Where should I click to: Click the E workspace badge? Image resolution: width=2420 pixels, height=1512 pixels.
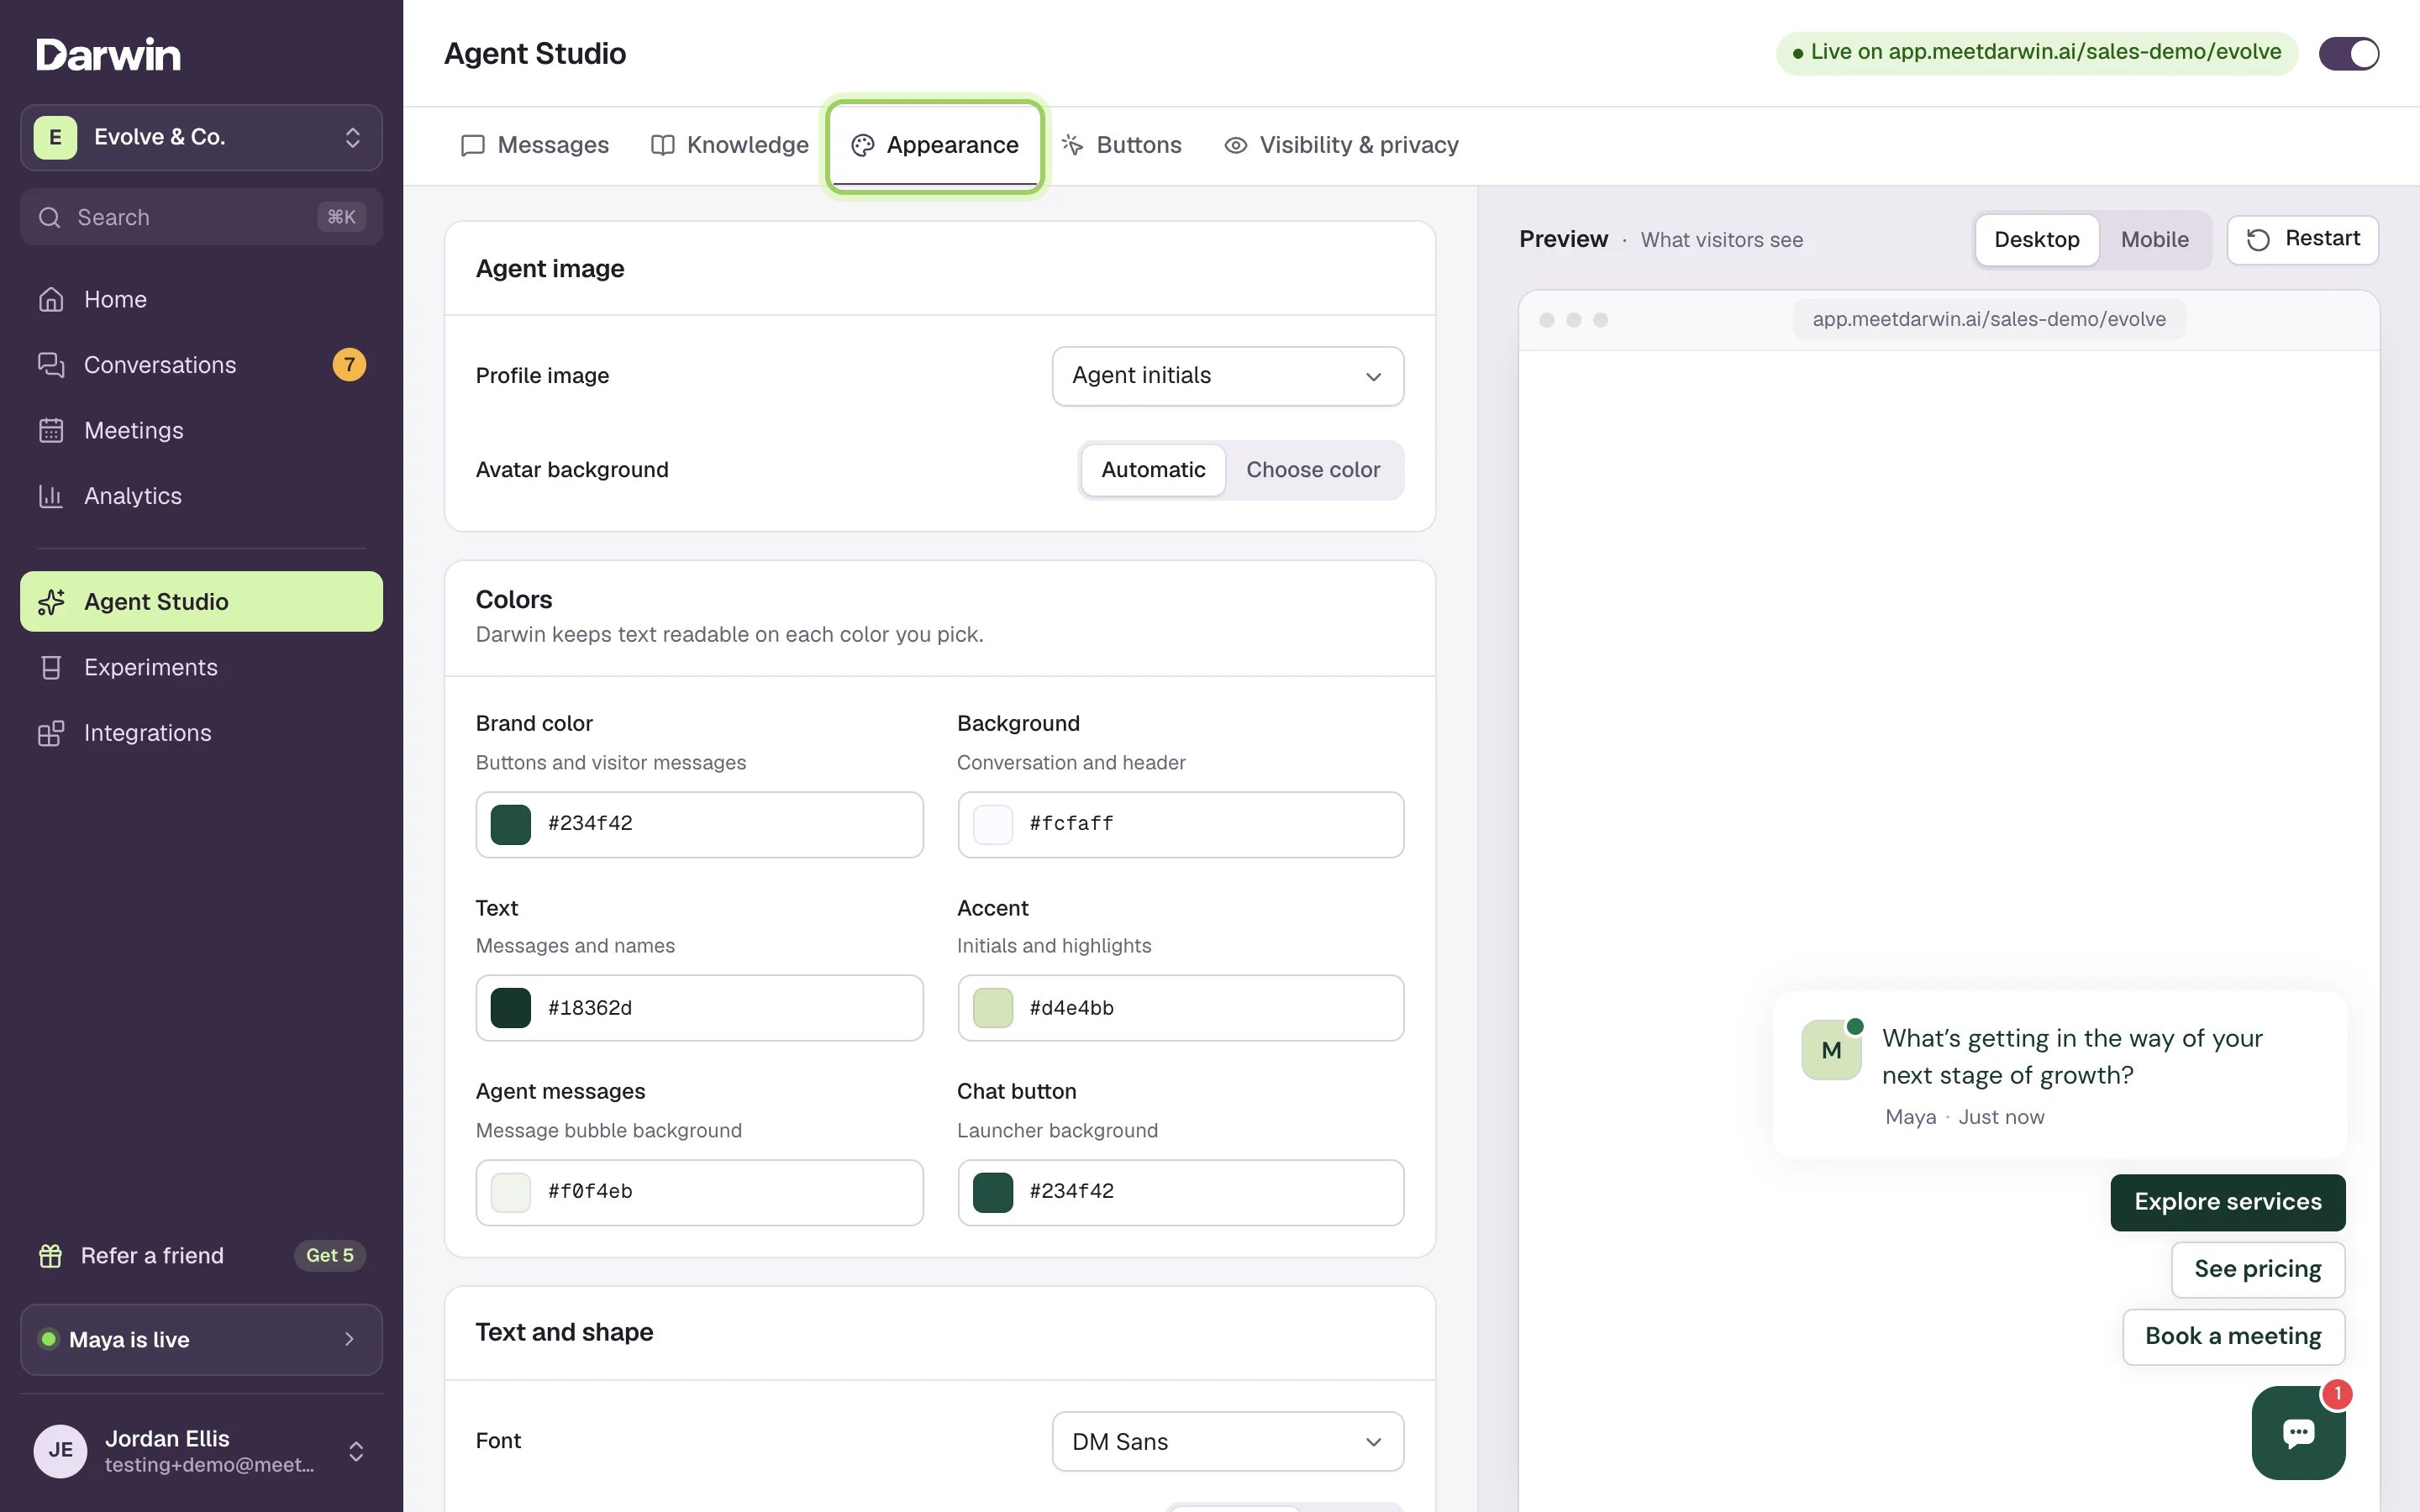tap(55, 137)
